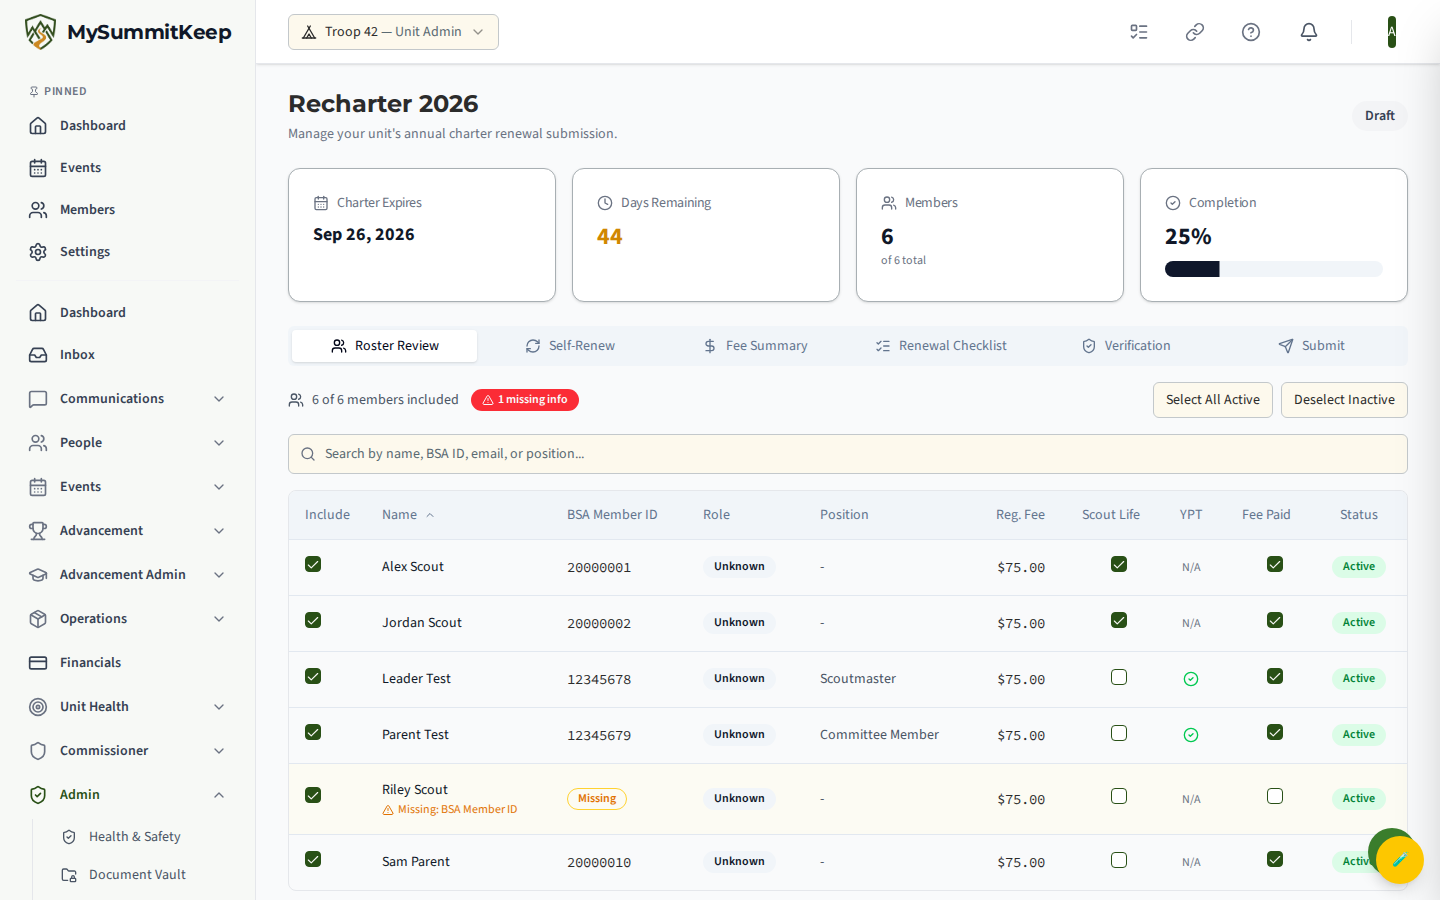
Task: Expand Communications menu chevron
Action: [x=219, y=399]
